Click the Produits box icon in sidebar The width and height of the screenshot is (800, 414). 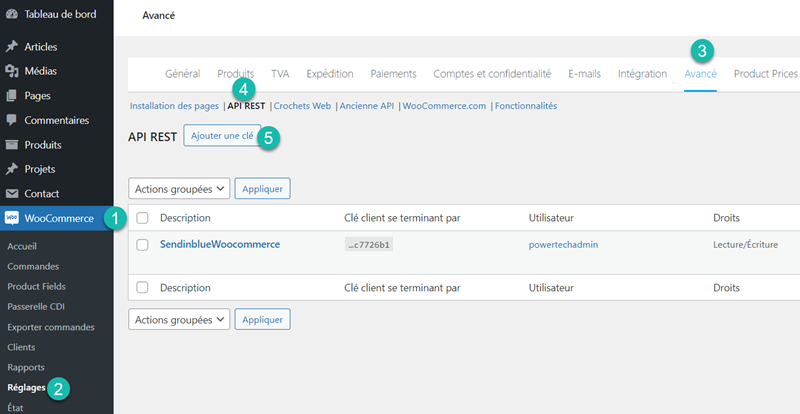click(12, 145)
